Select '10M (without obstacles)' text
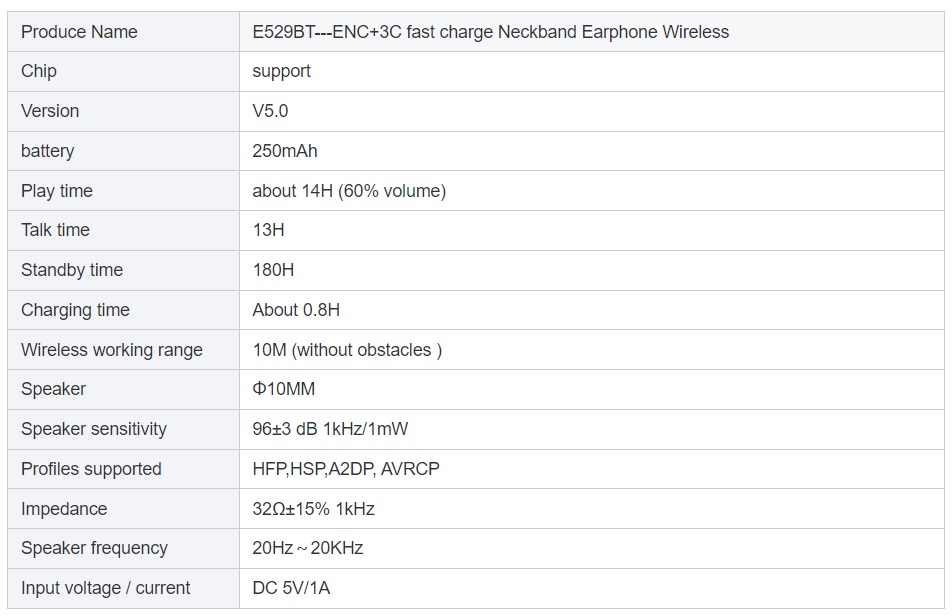The width and height of the screenshot is (952, 616). 347,350
